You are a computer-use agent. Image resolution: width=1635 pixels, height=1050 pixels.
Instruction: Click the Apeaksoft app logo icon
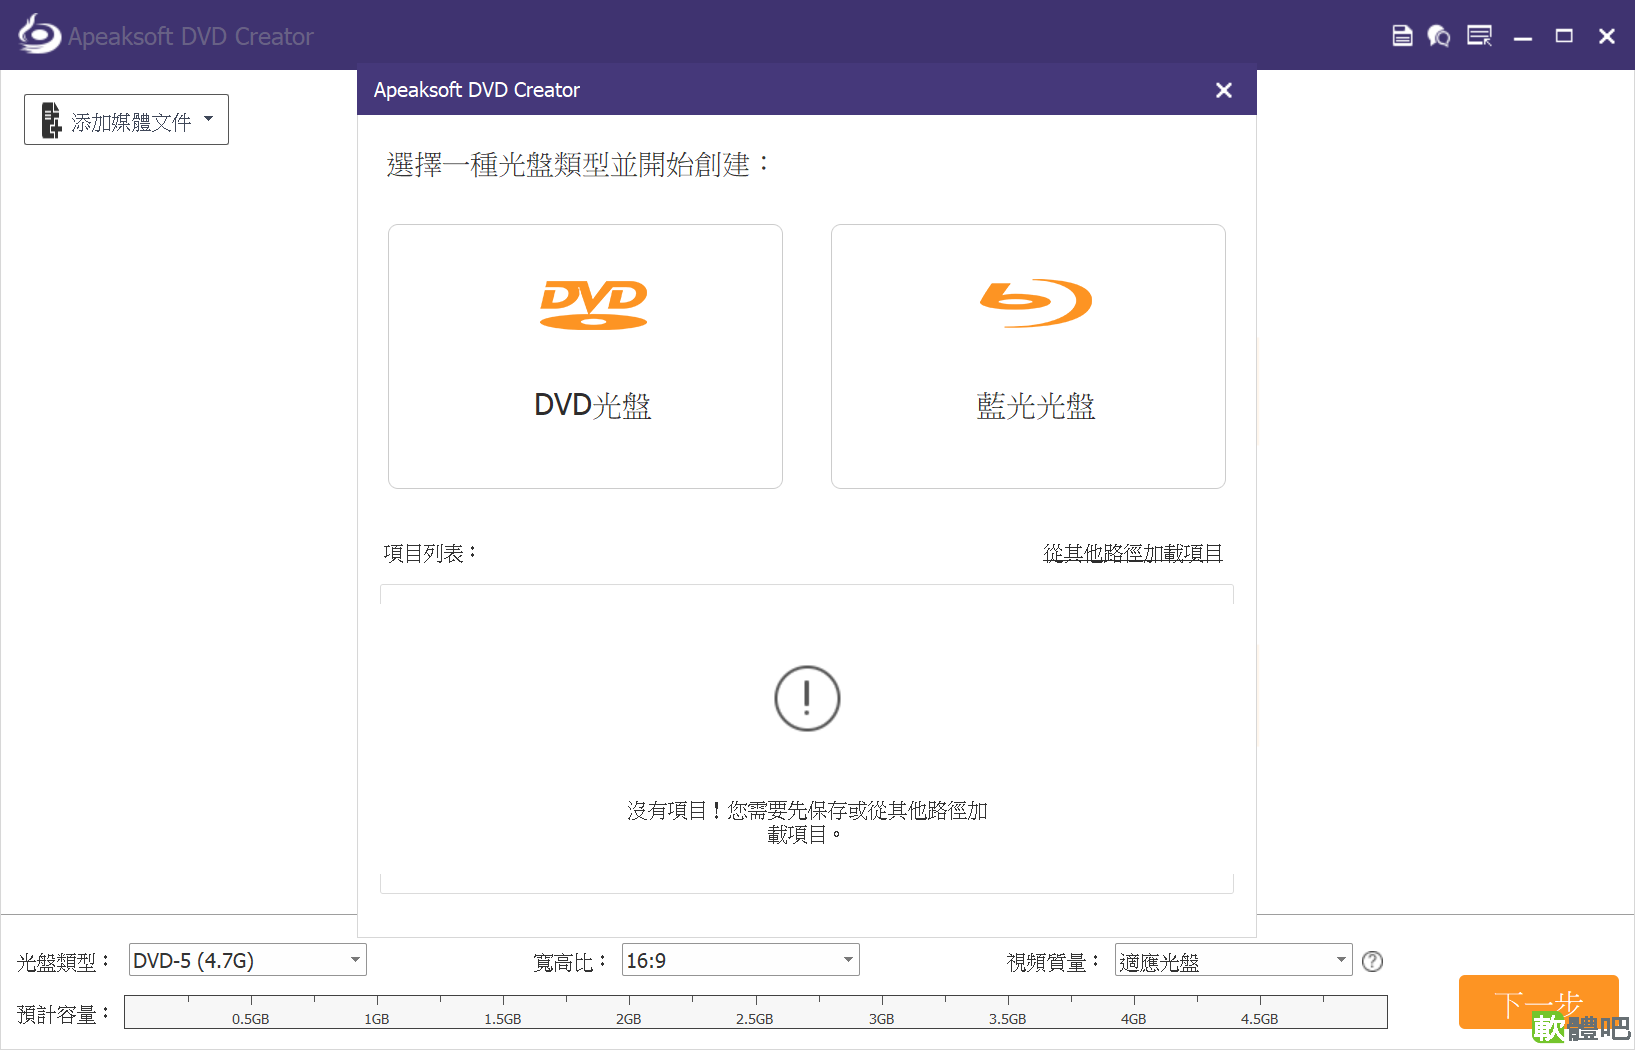(x=39, y=34)
